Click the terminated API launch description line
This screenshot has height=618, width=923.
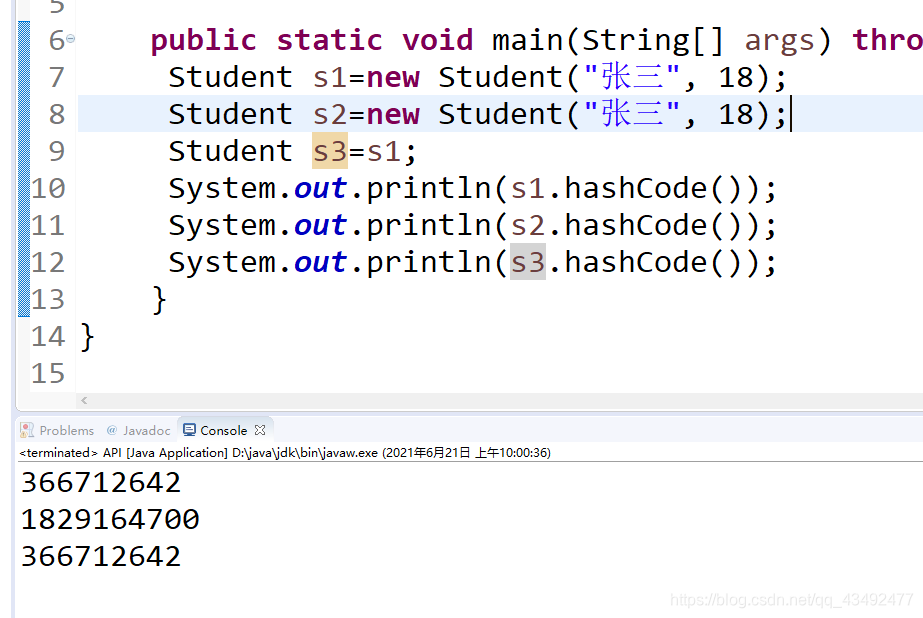click(x=285, y=453)
